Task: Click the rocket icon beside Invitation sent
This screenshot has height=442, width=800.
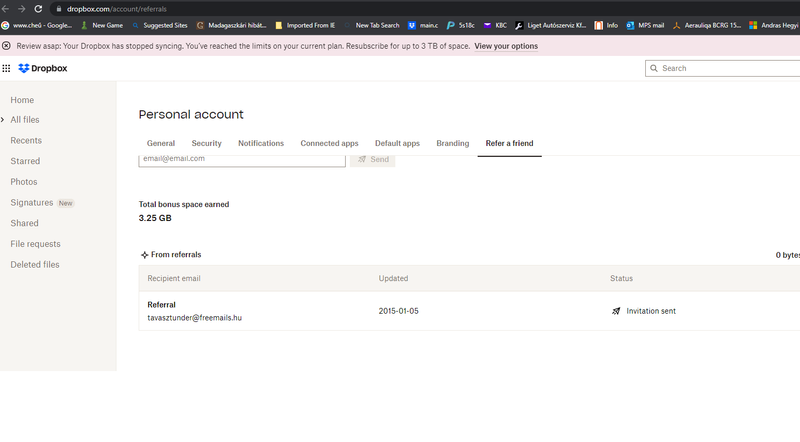Action: (x=616, y=311)
